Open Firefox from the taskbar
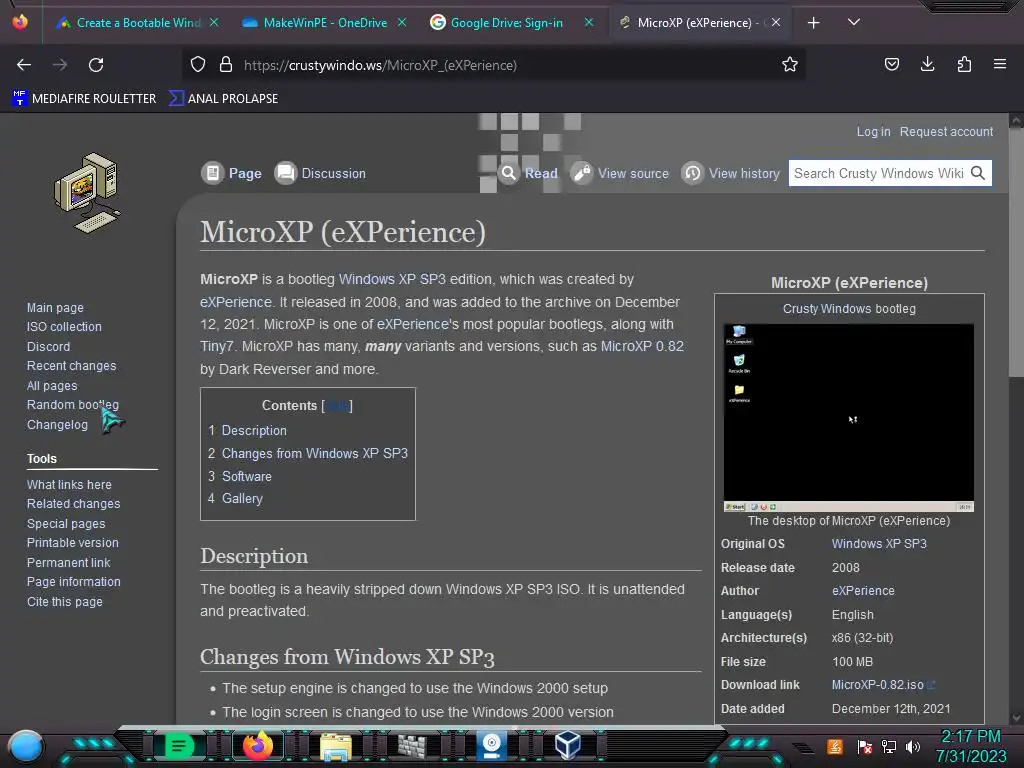Image resolution: width=1024 pixels, height=768 pixels. [257, 745]
